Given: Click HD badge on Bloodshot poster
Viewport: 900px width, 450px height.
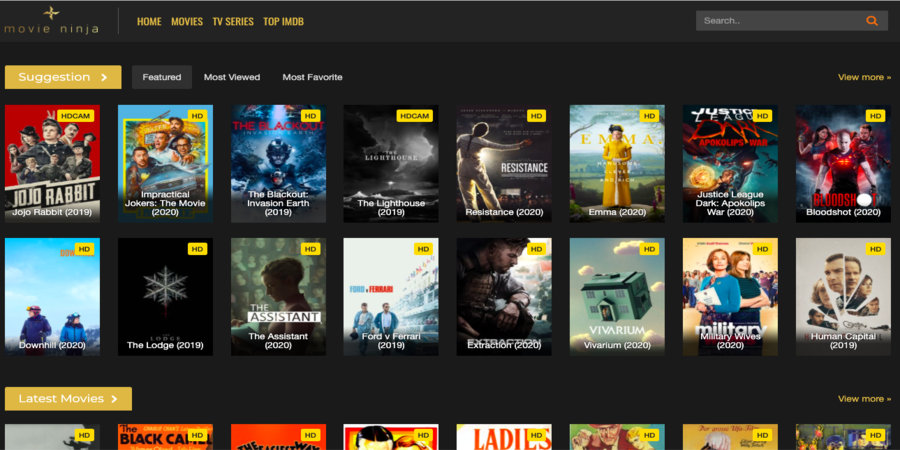Looking at the screenshot, I should click(x=875, y=116).
